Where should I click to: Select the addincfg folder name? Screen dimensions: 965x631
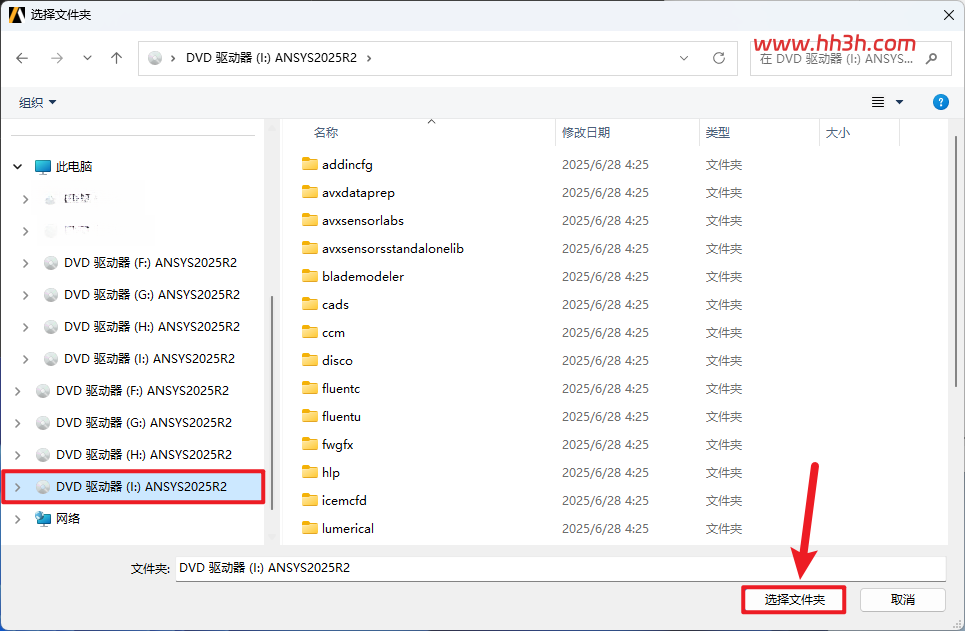[x=347, y=164]
